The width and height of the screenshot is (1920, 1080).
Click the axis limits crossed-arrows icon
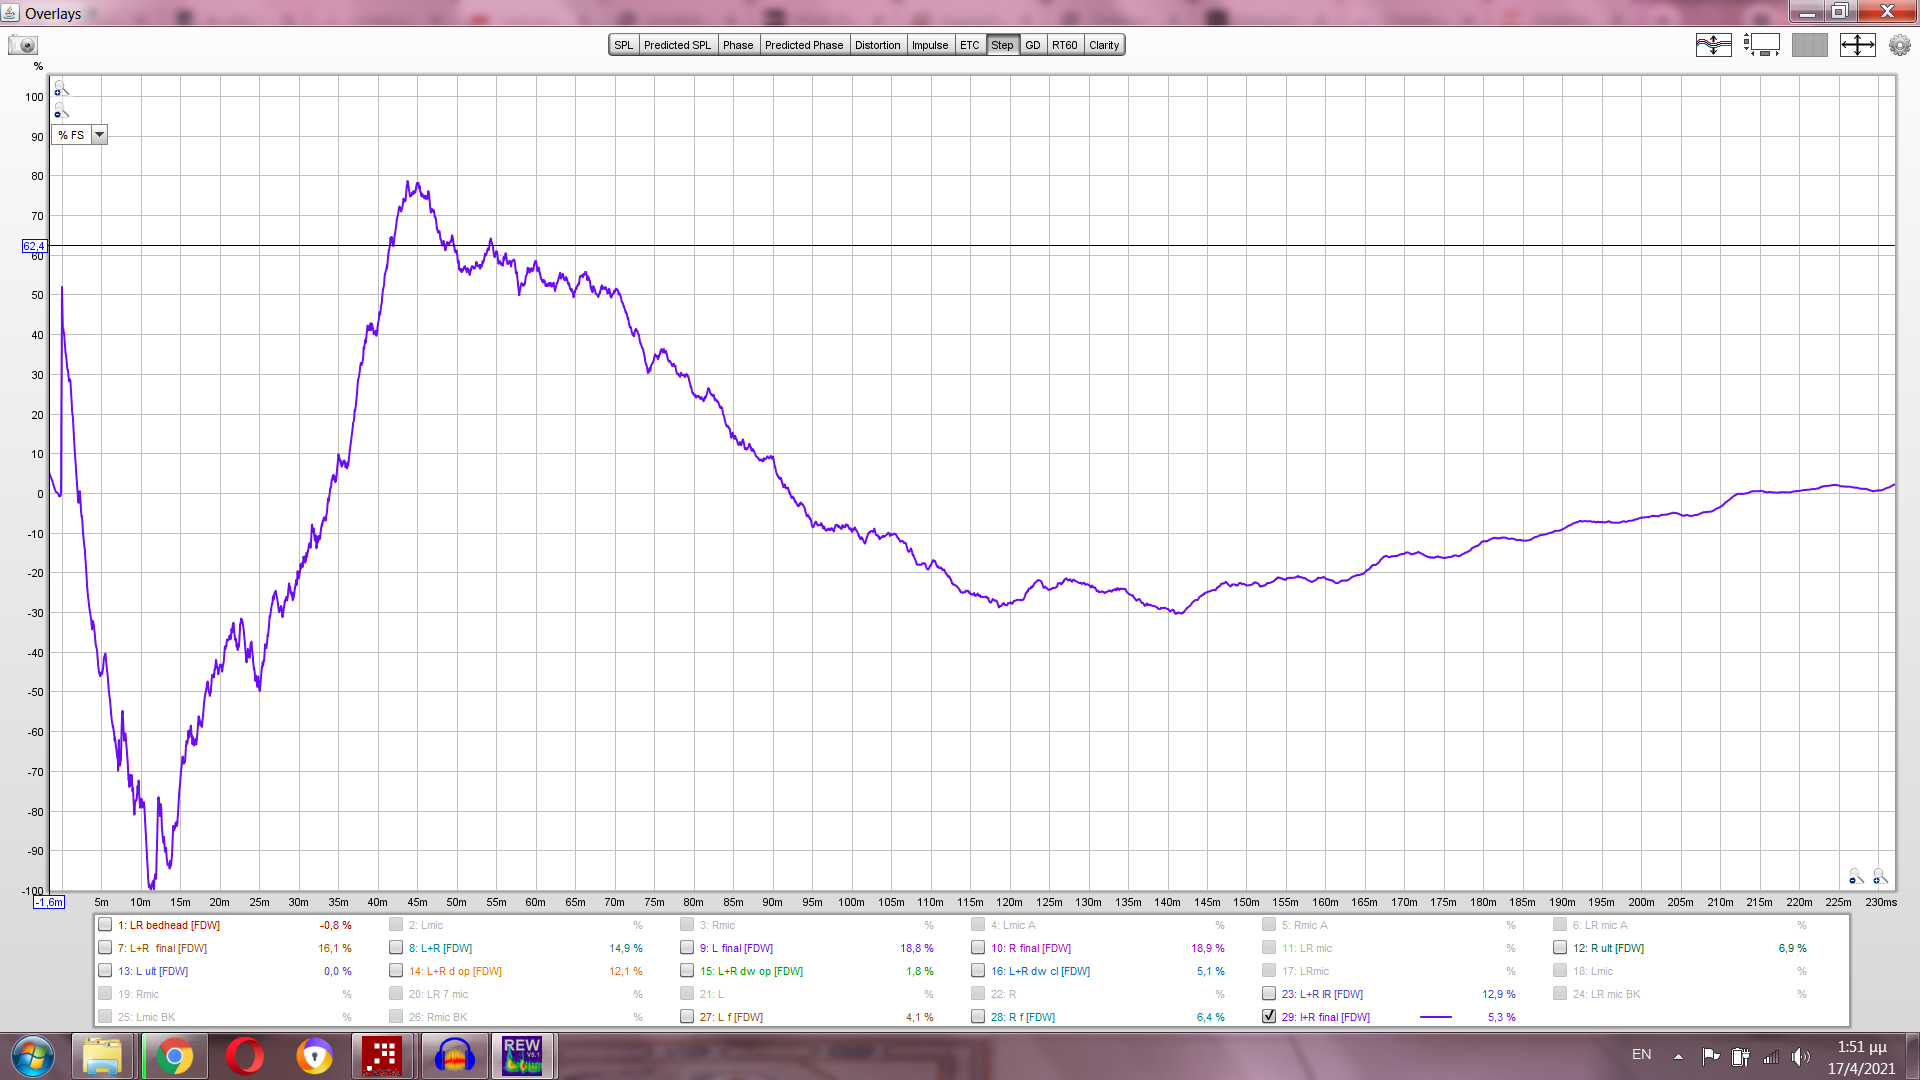pyautogui.click(x=1857, y=45)
